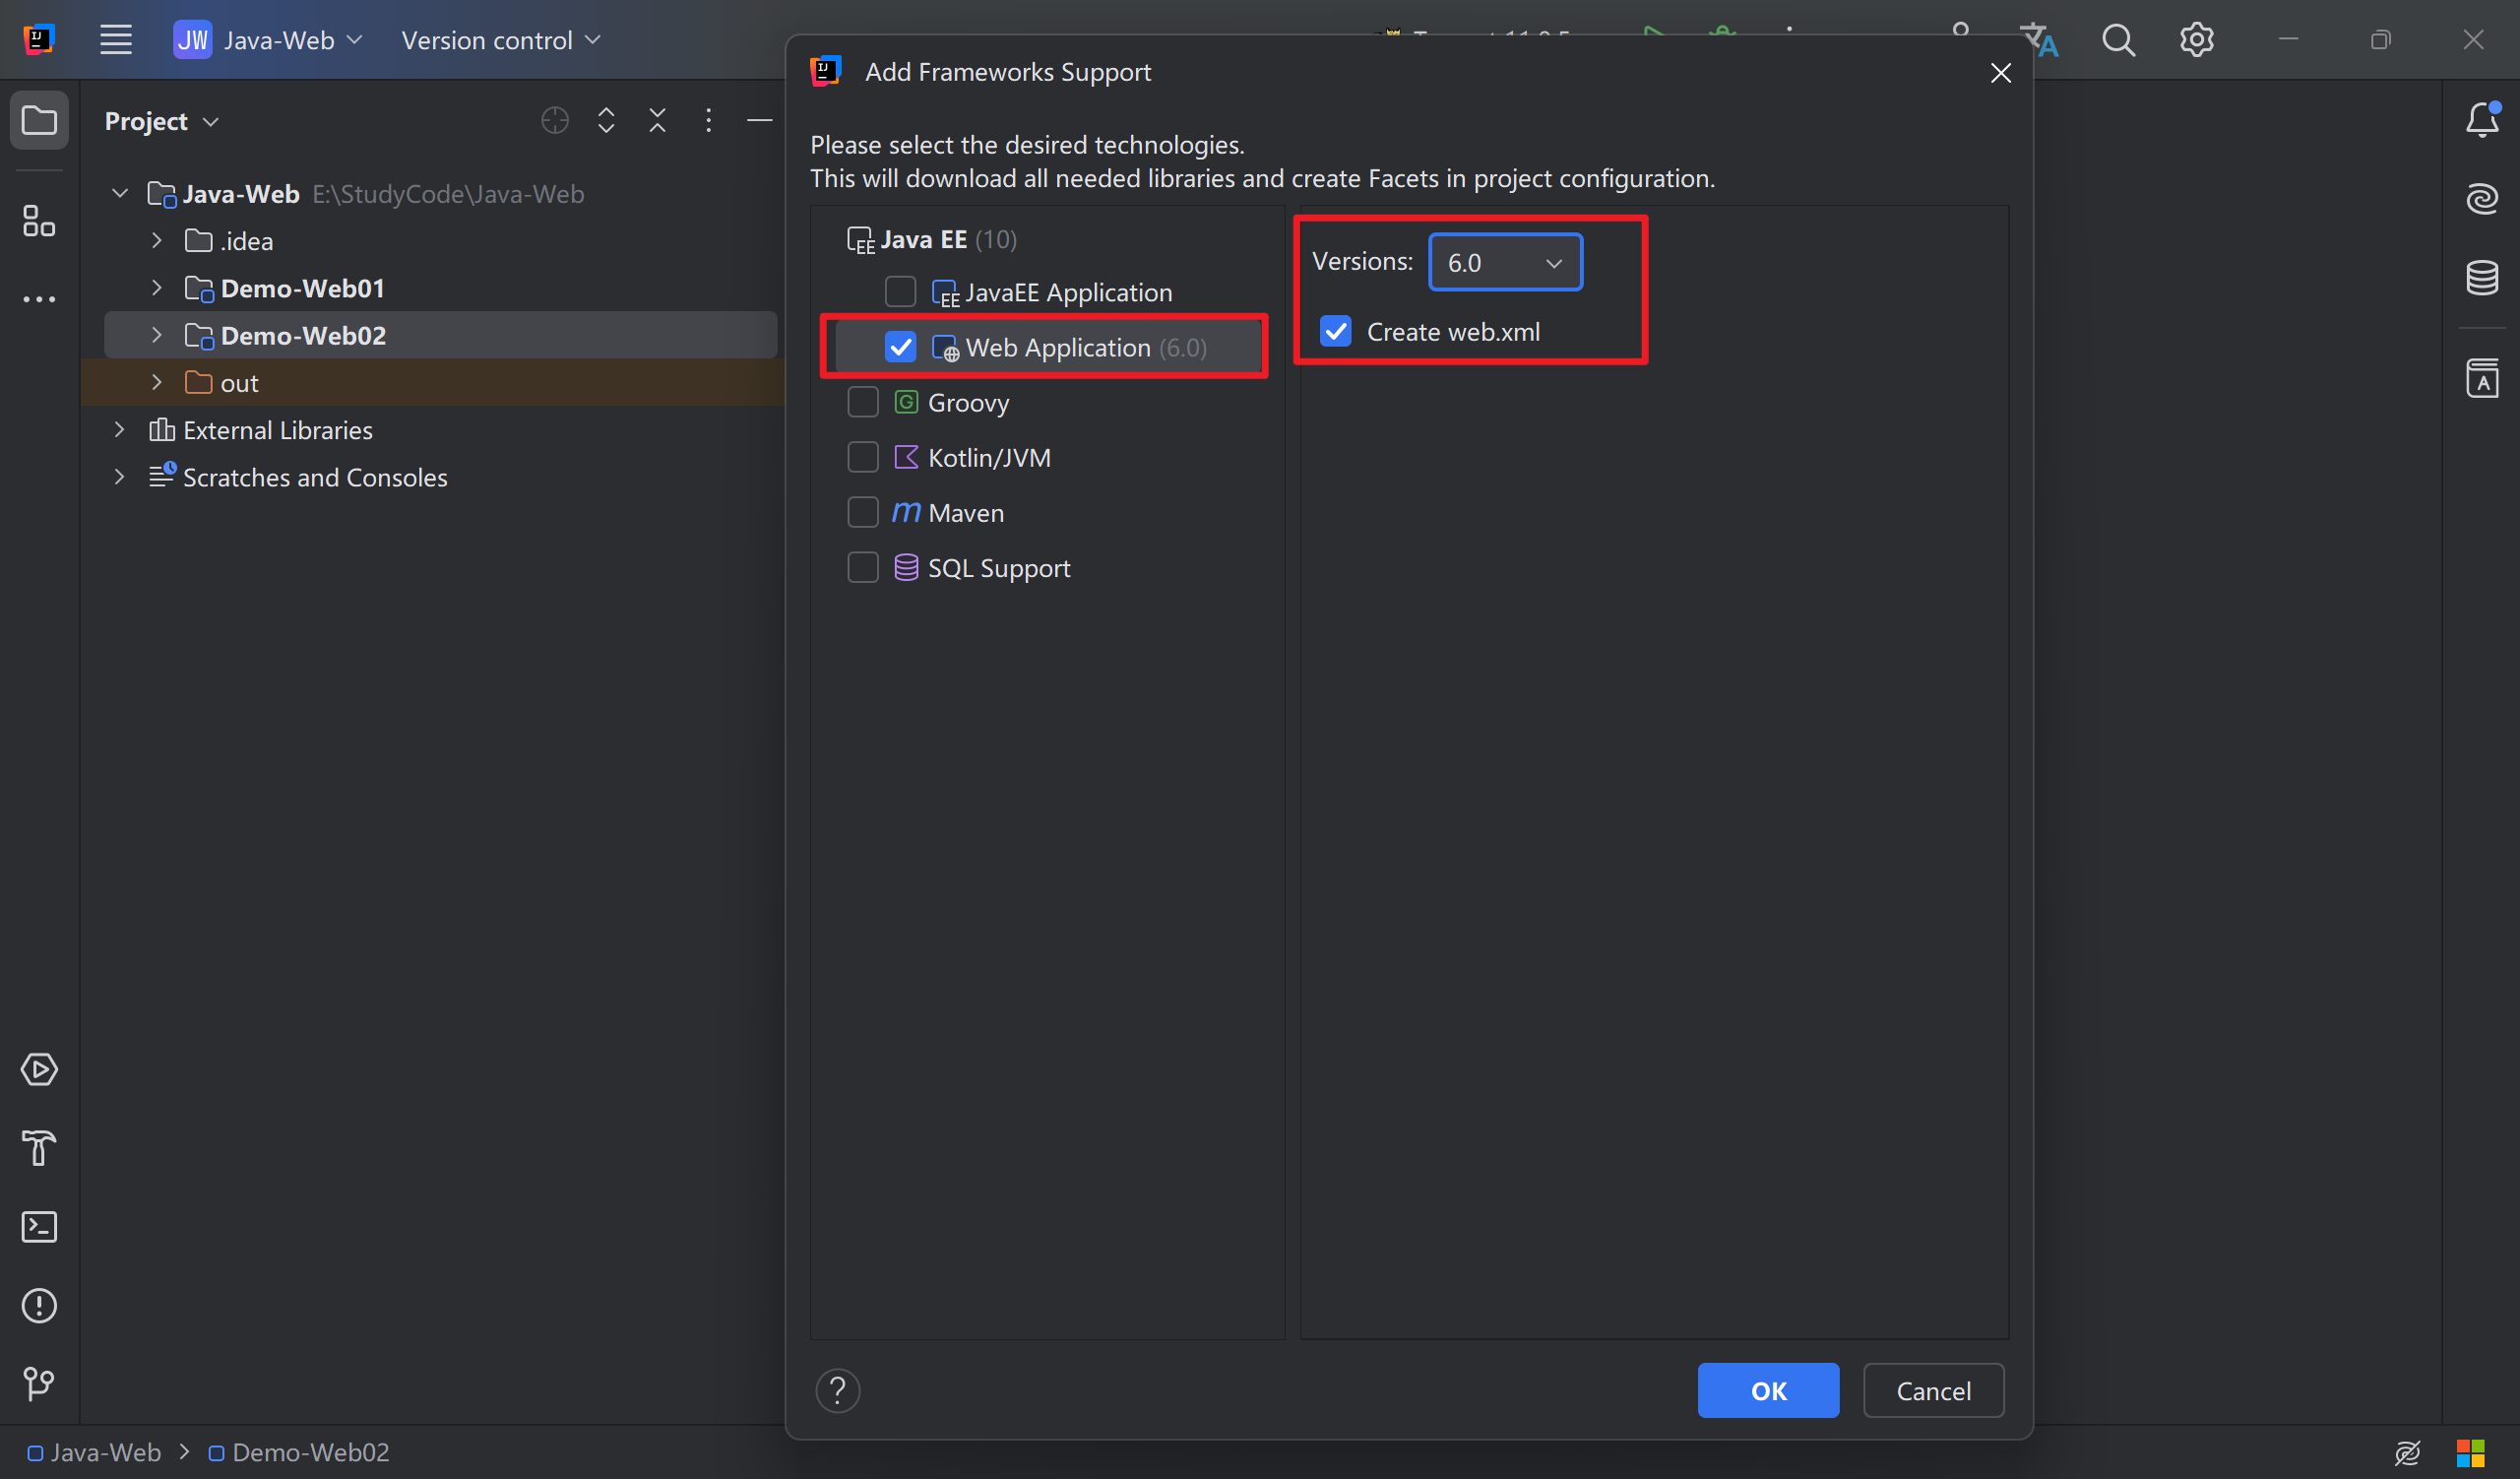Select the Groovy row label
2520x1479 pixels.
click(968, 403)
